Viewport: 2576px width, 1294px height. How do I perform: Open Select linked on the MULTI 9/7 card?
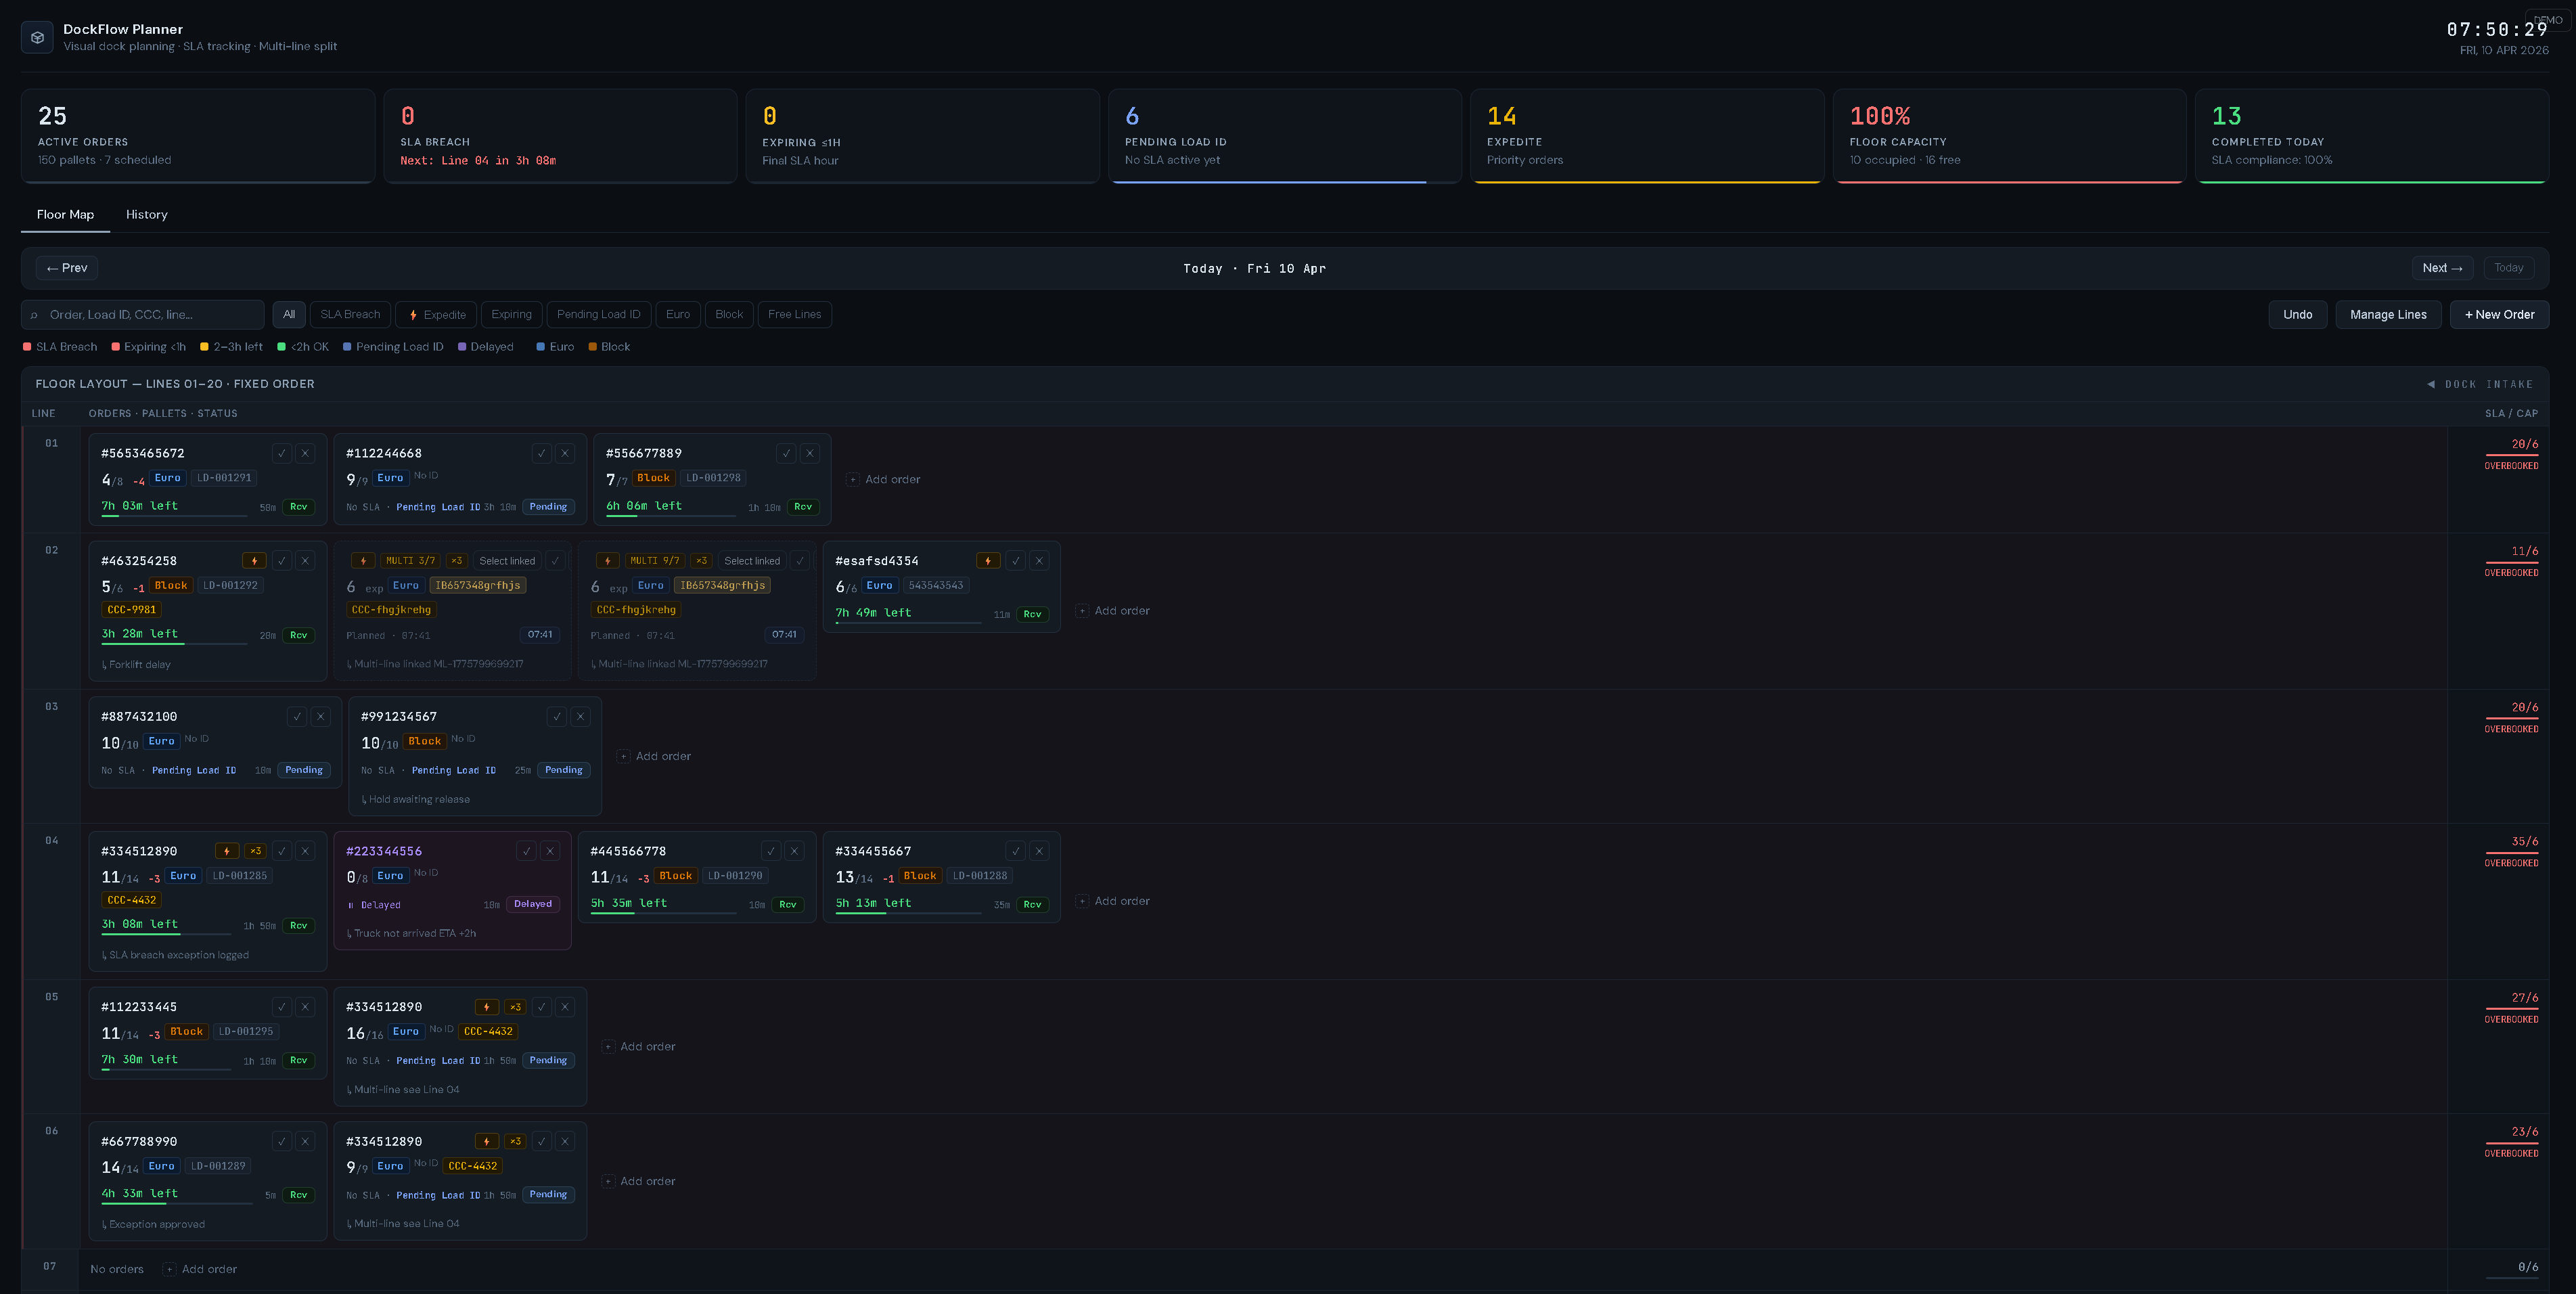point(752,560)
